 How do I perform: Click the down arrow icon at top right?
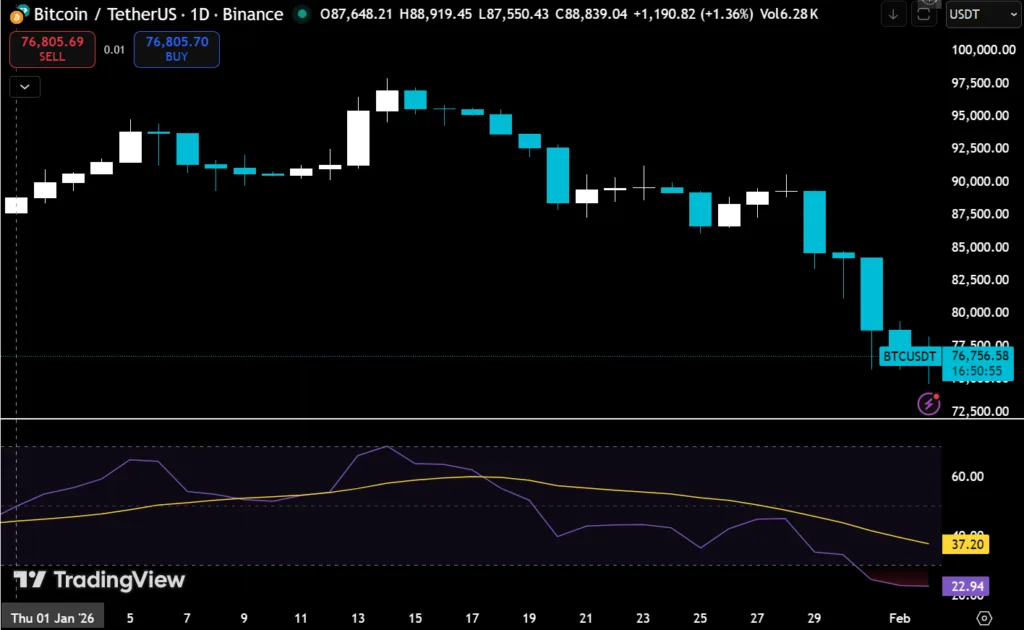(x=893, y=15)
